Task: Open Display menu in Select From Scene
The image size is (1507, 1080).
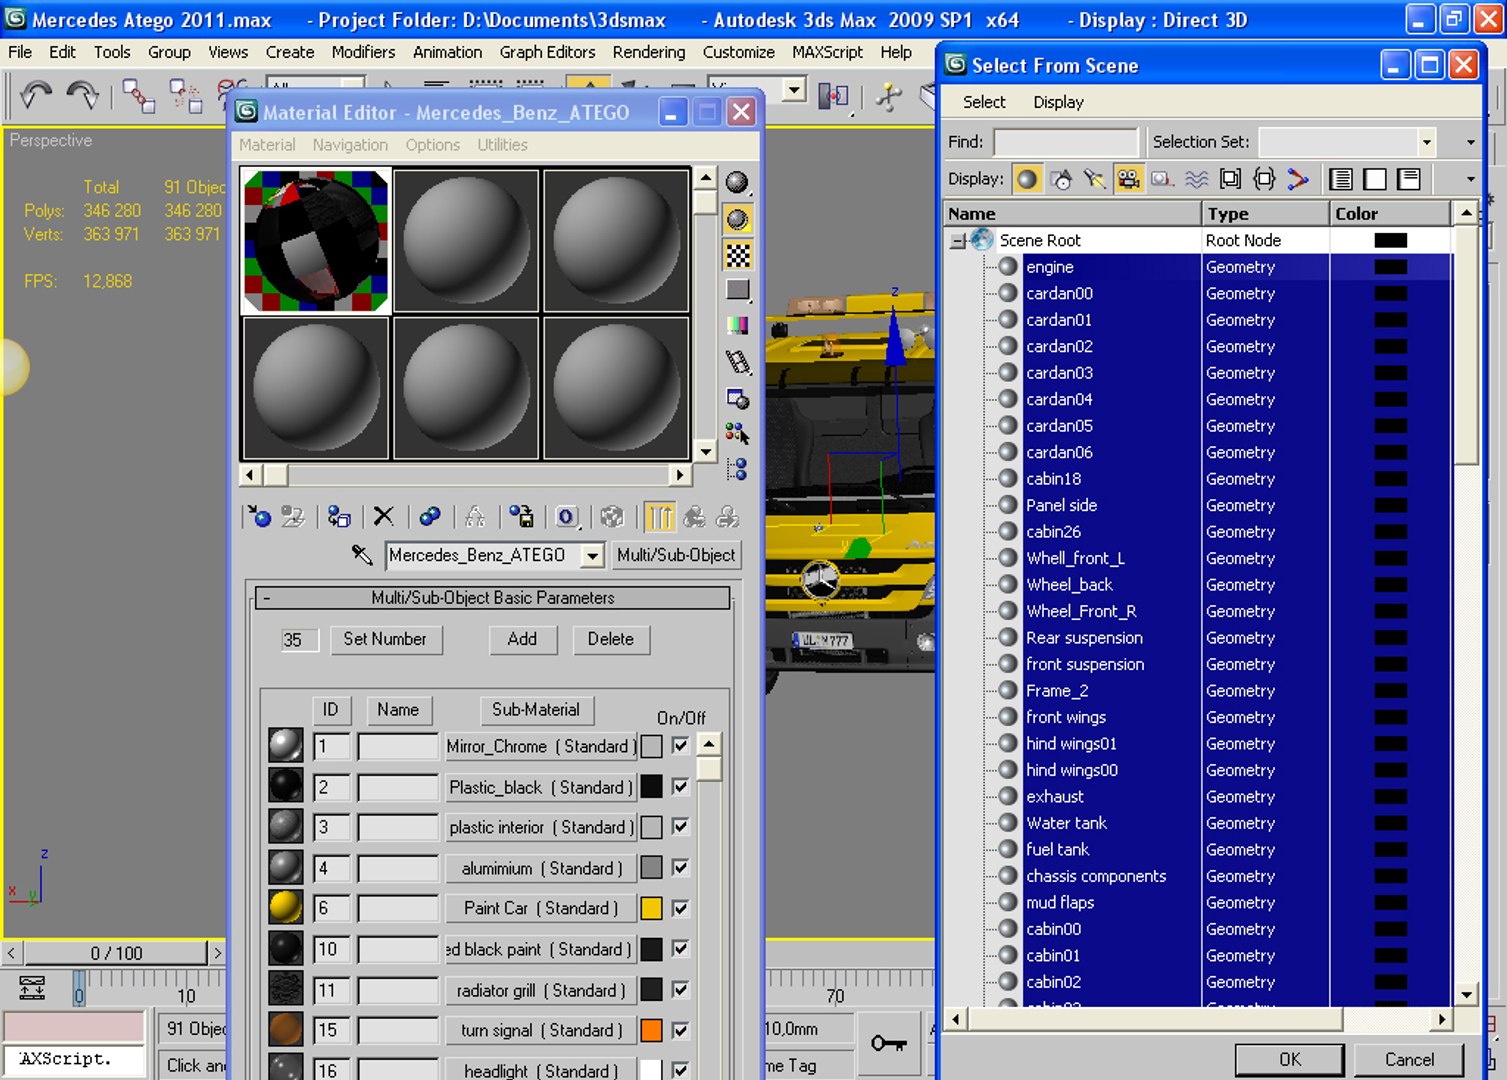Action: 1058,102
